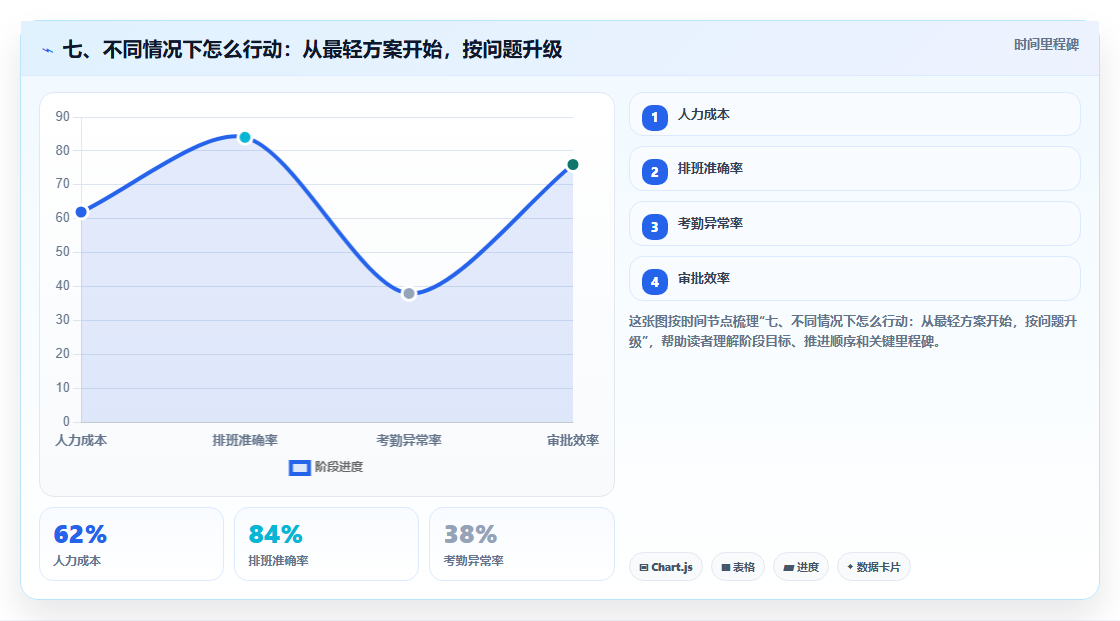Click the x-axis label 人力成本

(x=81, y=440)
